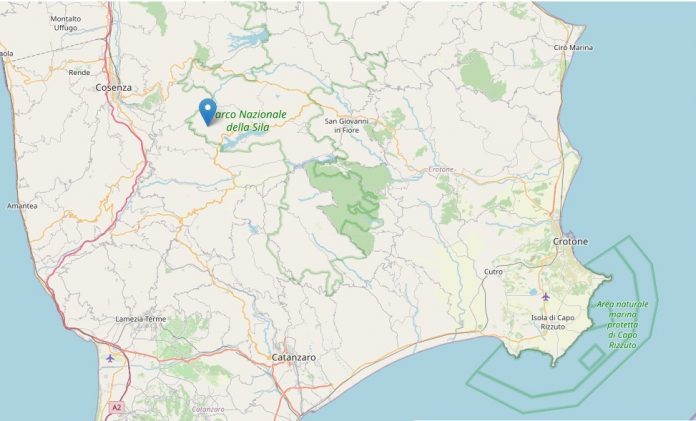Click the A2 highway shield
Image resolution: width=696 pixels, height=421 pixels.
(x=116, y=407)
